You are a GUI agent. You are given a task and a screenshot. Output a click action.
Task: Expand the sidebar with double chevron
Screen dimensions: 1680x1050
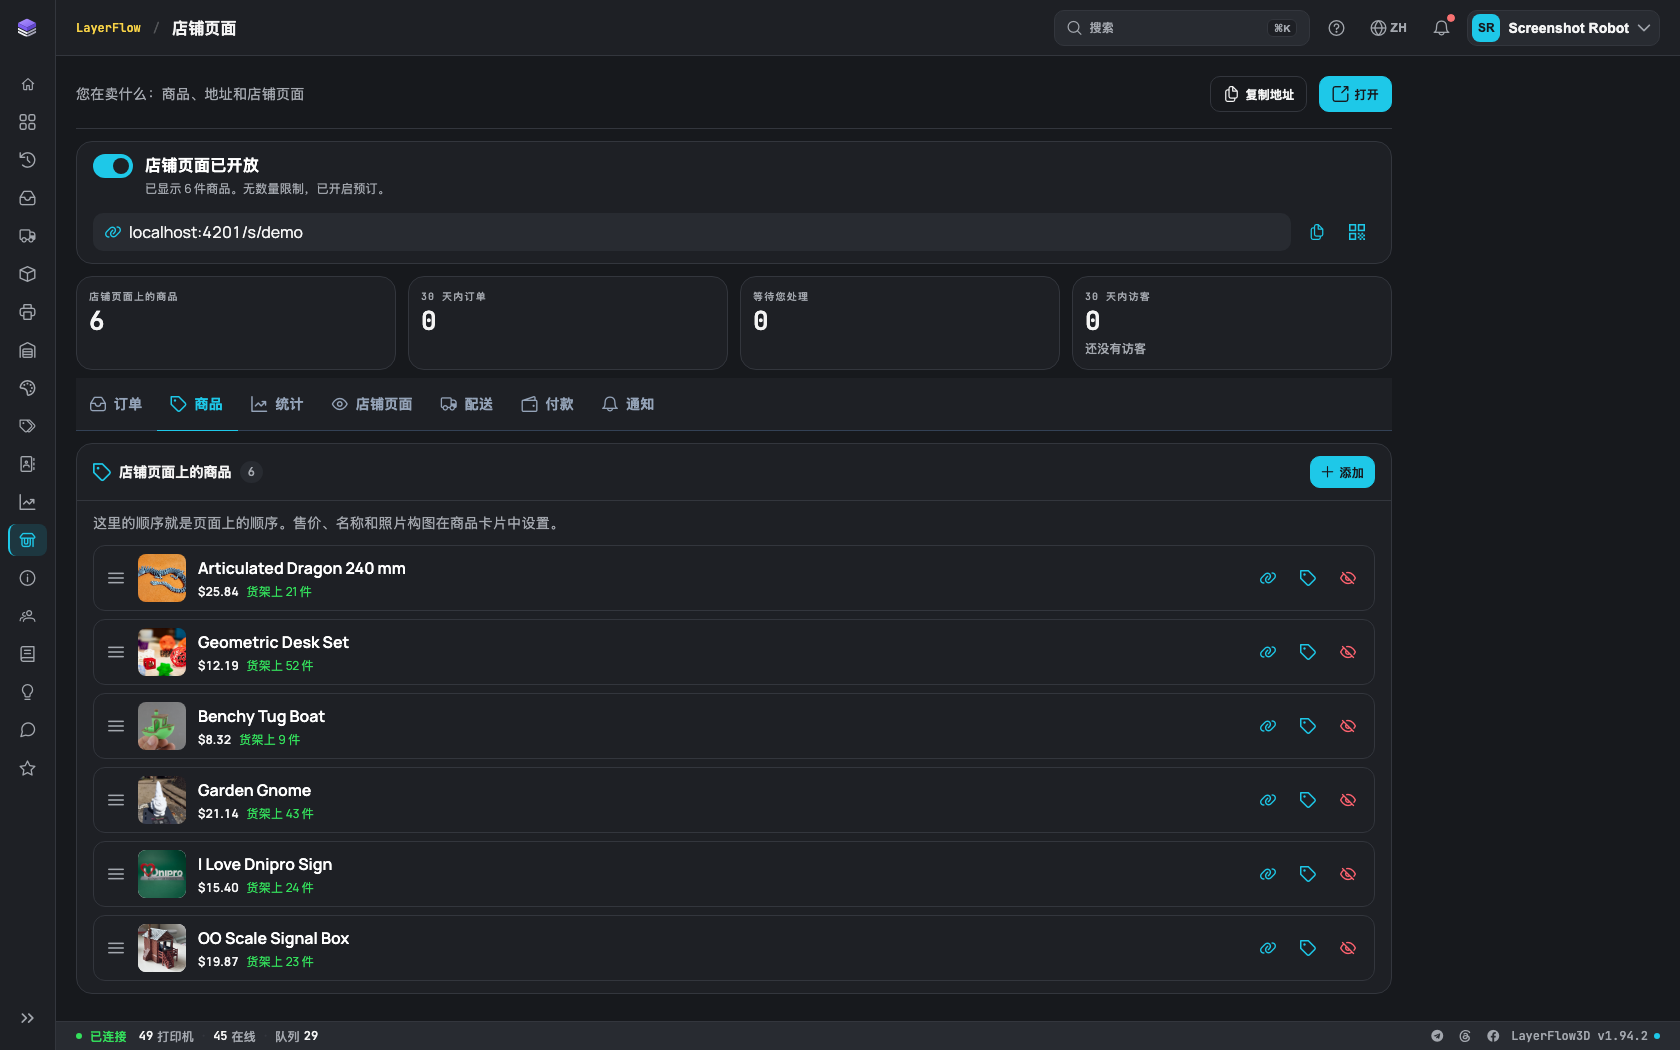[28, 1018]
